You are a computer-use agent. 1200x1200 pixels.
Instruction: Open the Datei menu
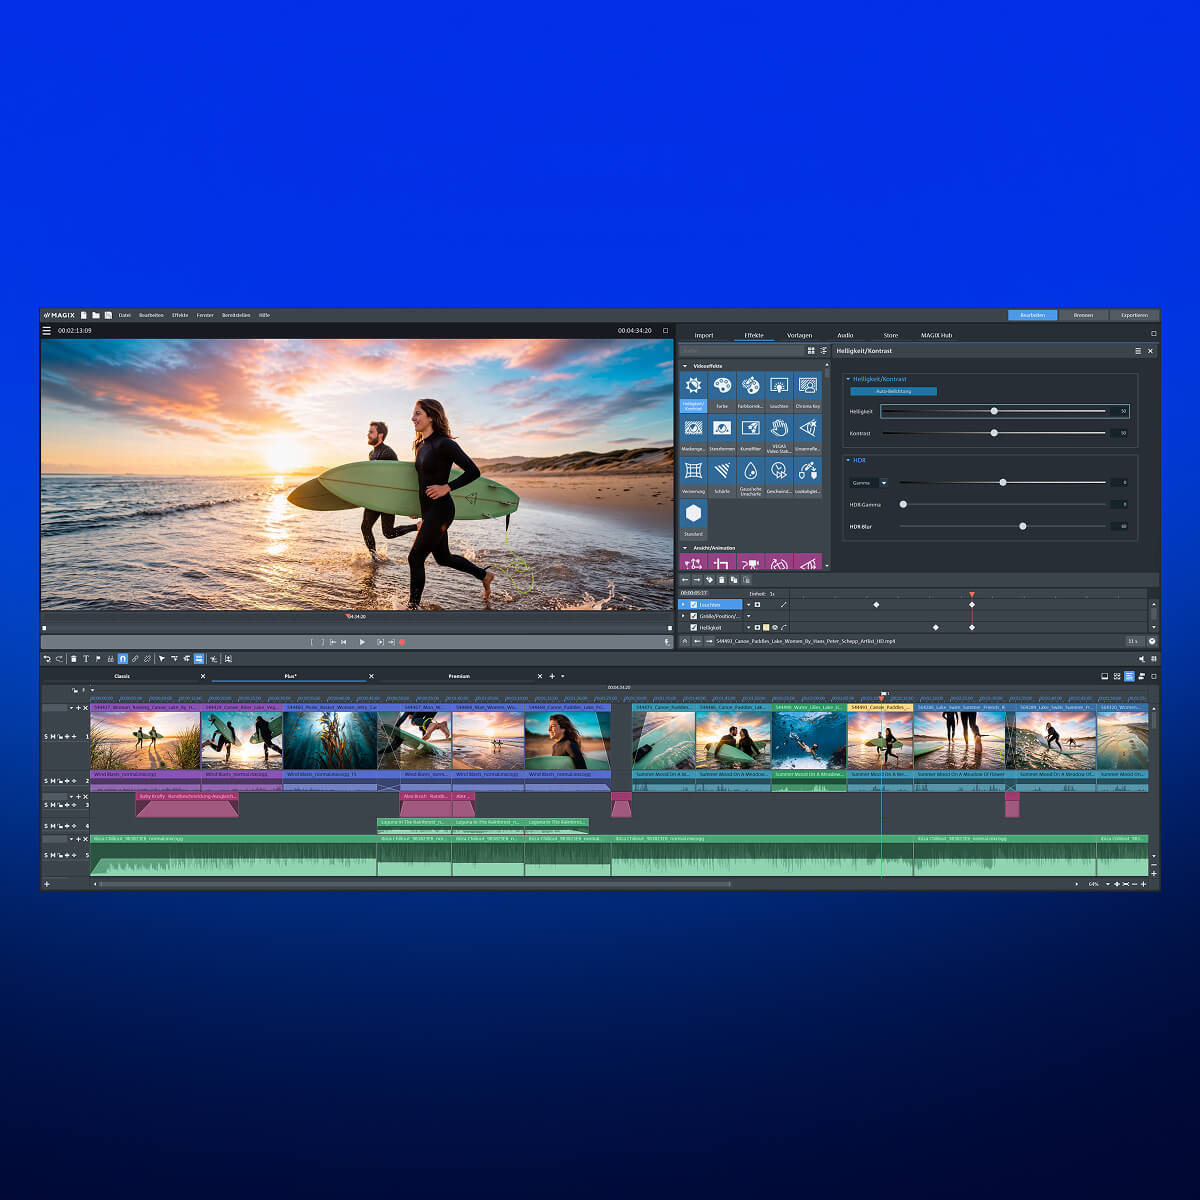125,315
